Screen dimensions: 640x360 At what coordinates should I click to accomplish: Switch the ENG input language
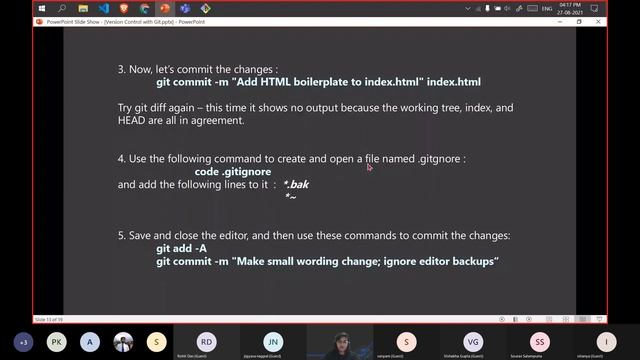point(547,9)
